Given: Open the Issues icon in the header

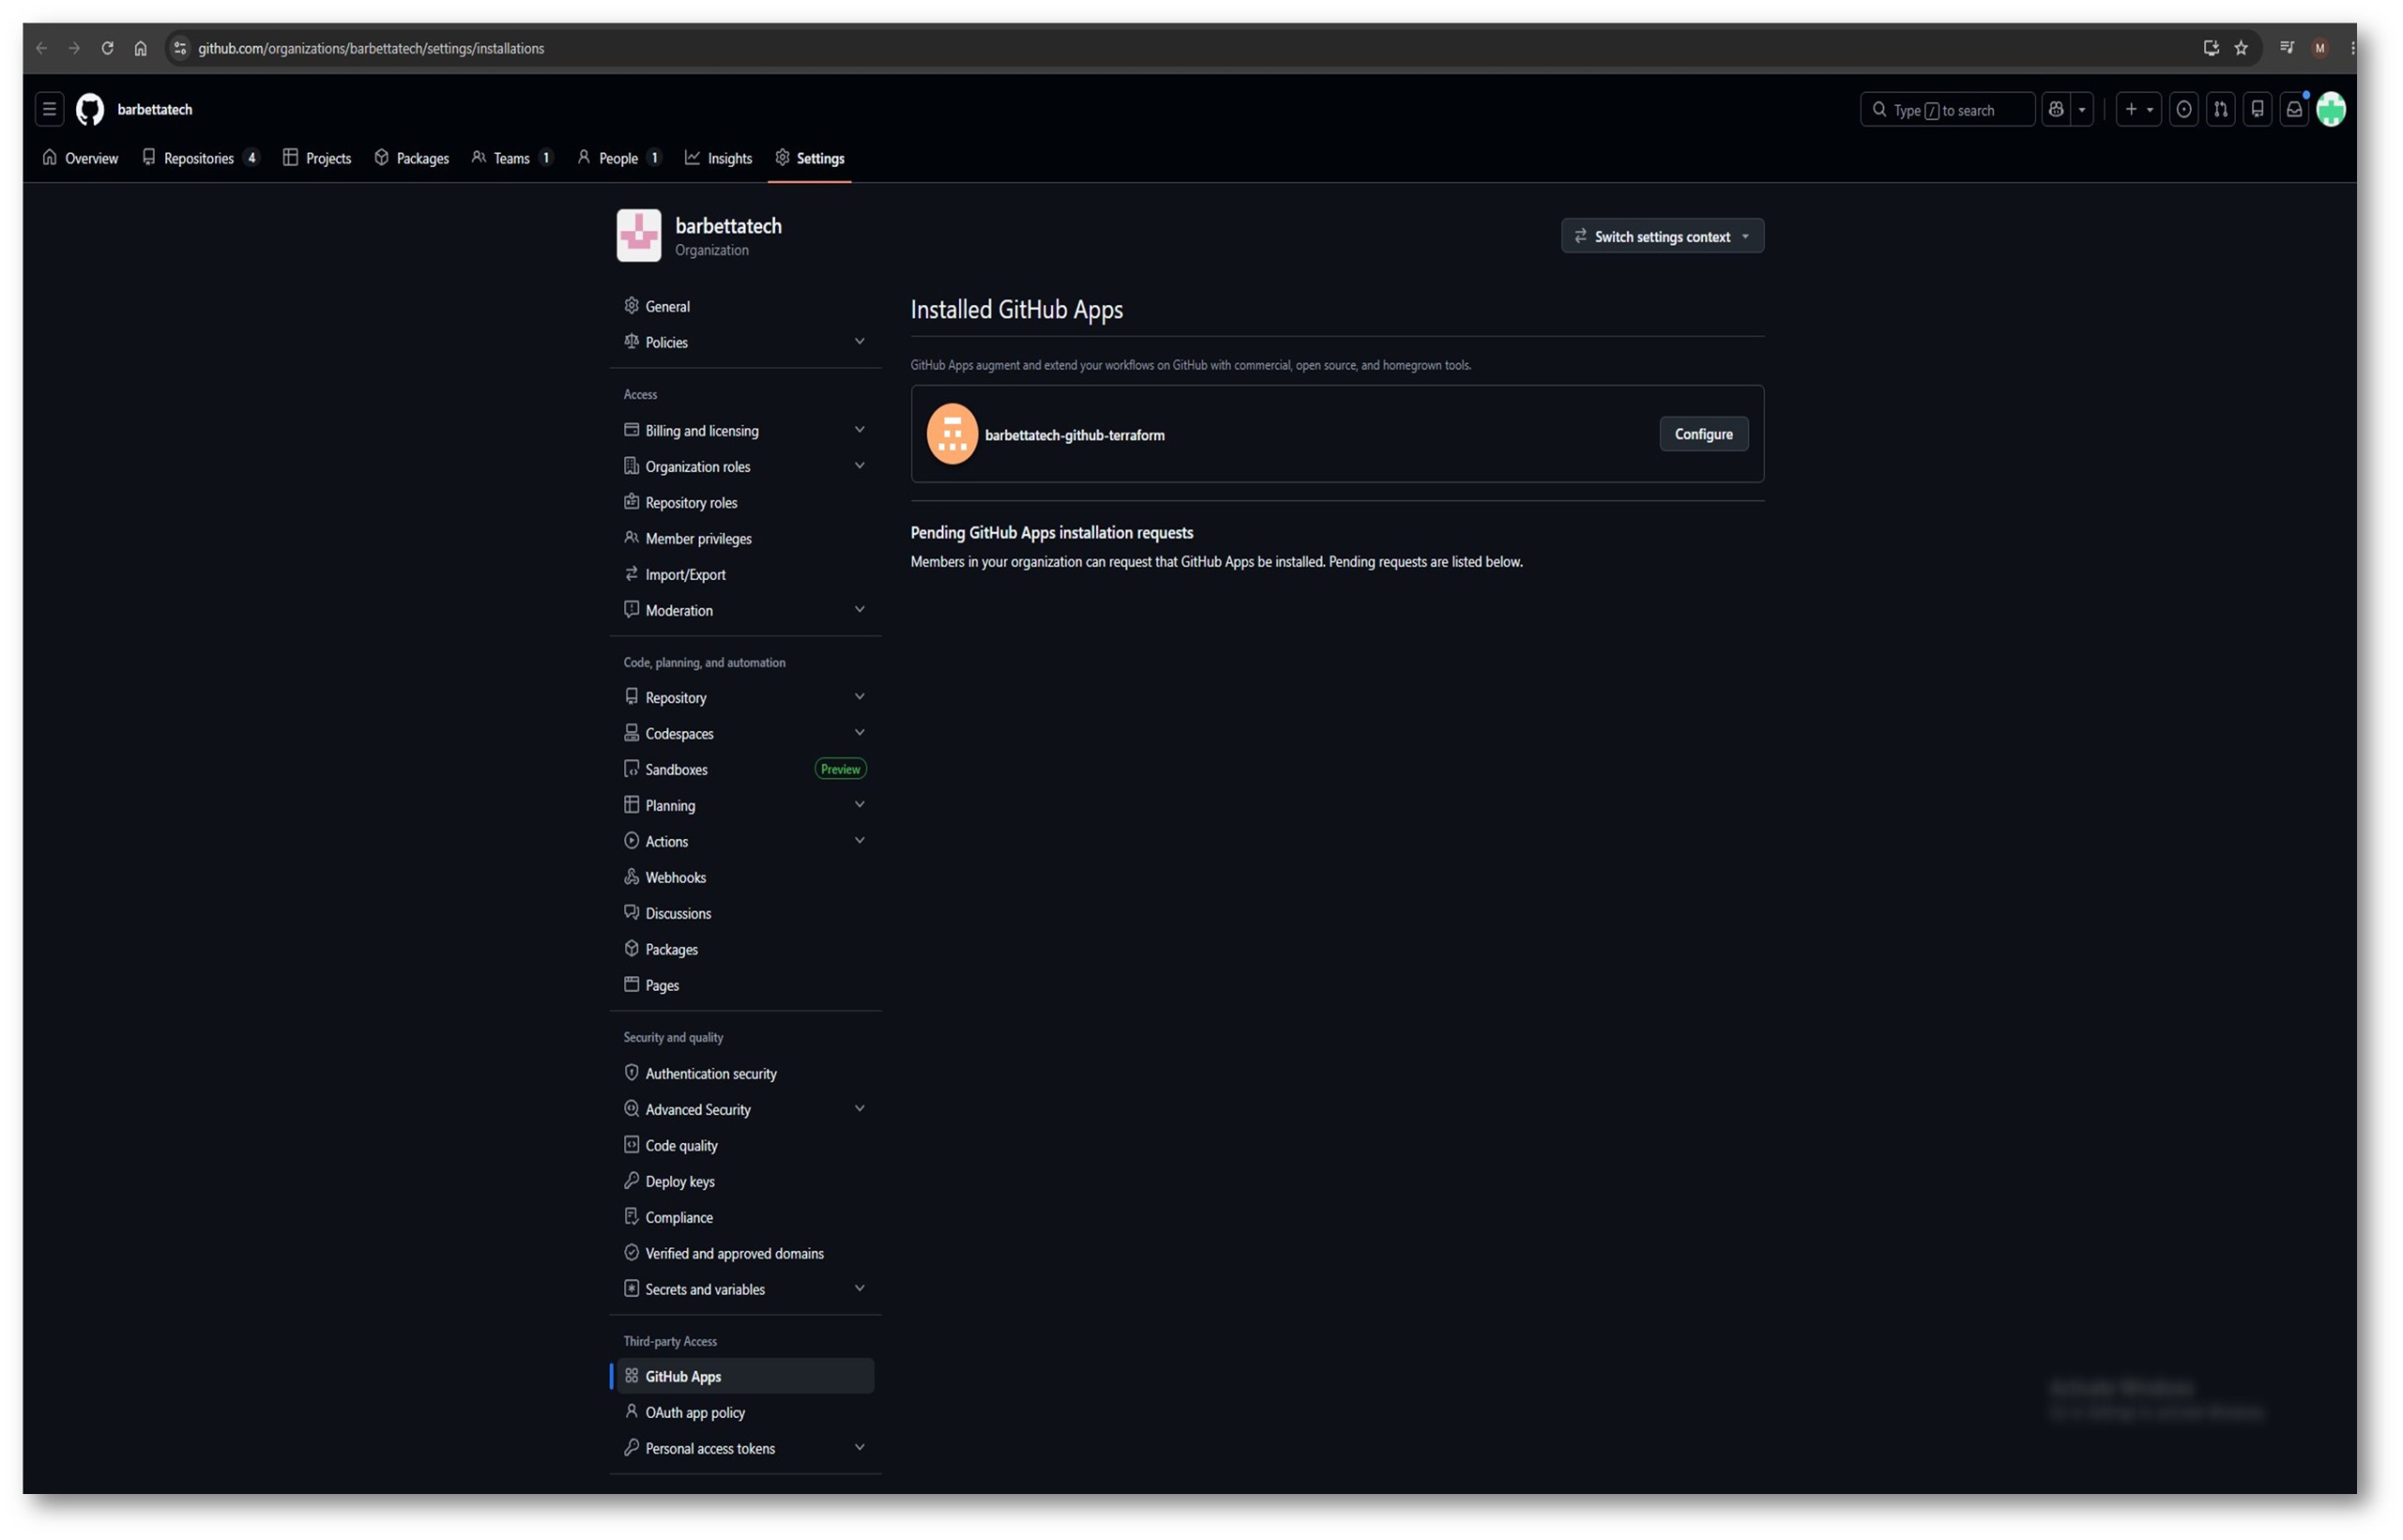Looking at the screenshot, I should pyautogui.click(x=2184, y=110).
